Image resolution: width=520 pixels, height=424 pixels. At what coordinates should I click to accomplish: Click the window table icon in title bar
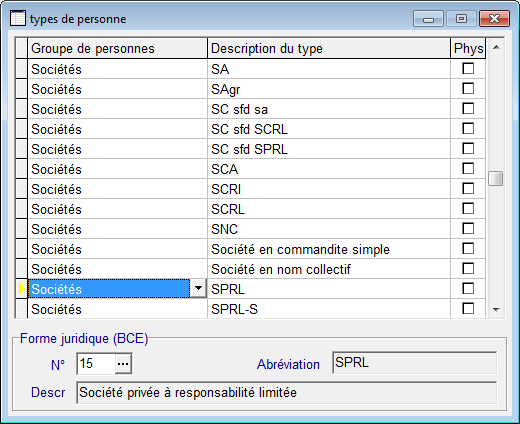pyautogui.click(x=18, y=18)
